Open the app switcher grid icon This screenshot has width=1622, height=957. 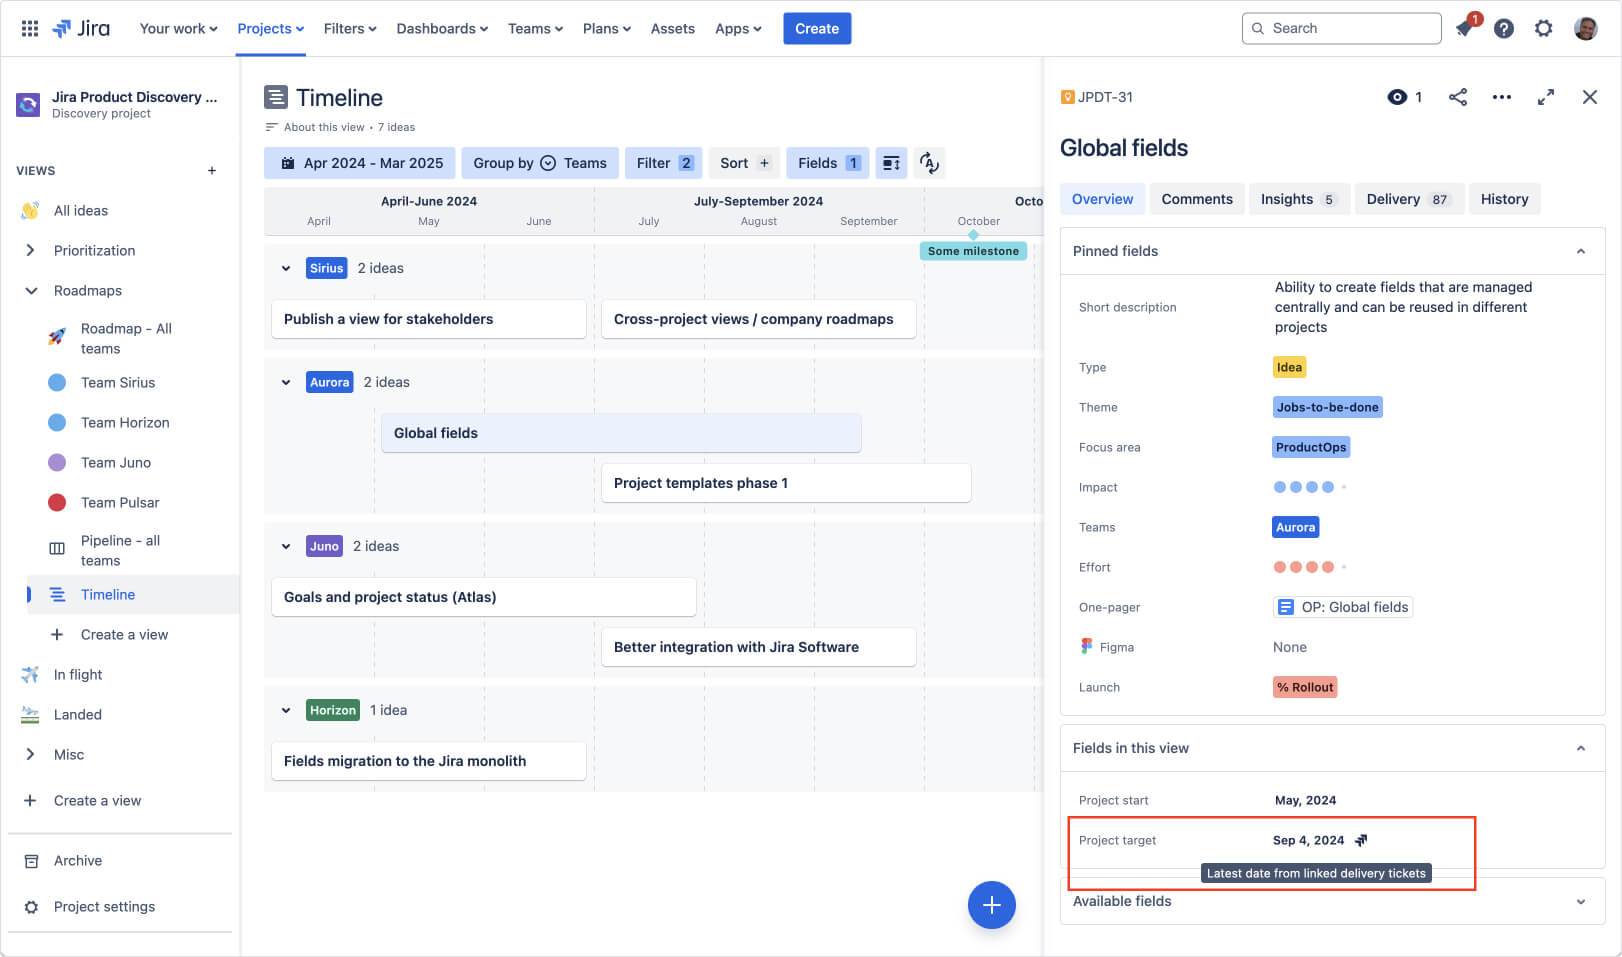tap(29, 28)
